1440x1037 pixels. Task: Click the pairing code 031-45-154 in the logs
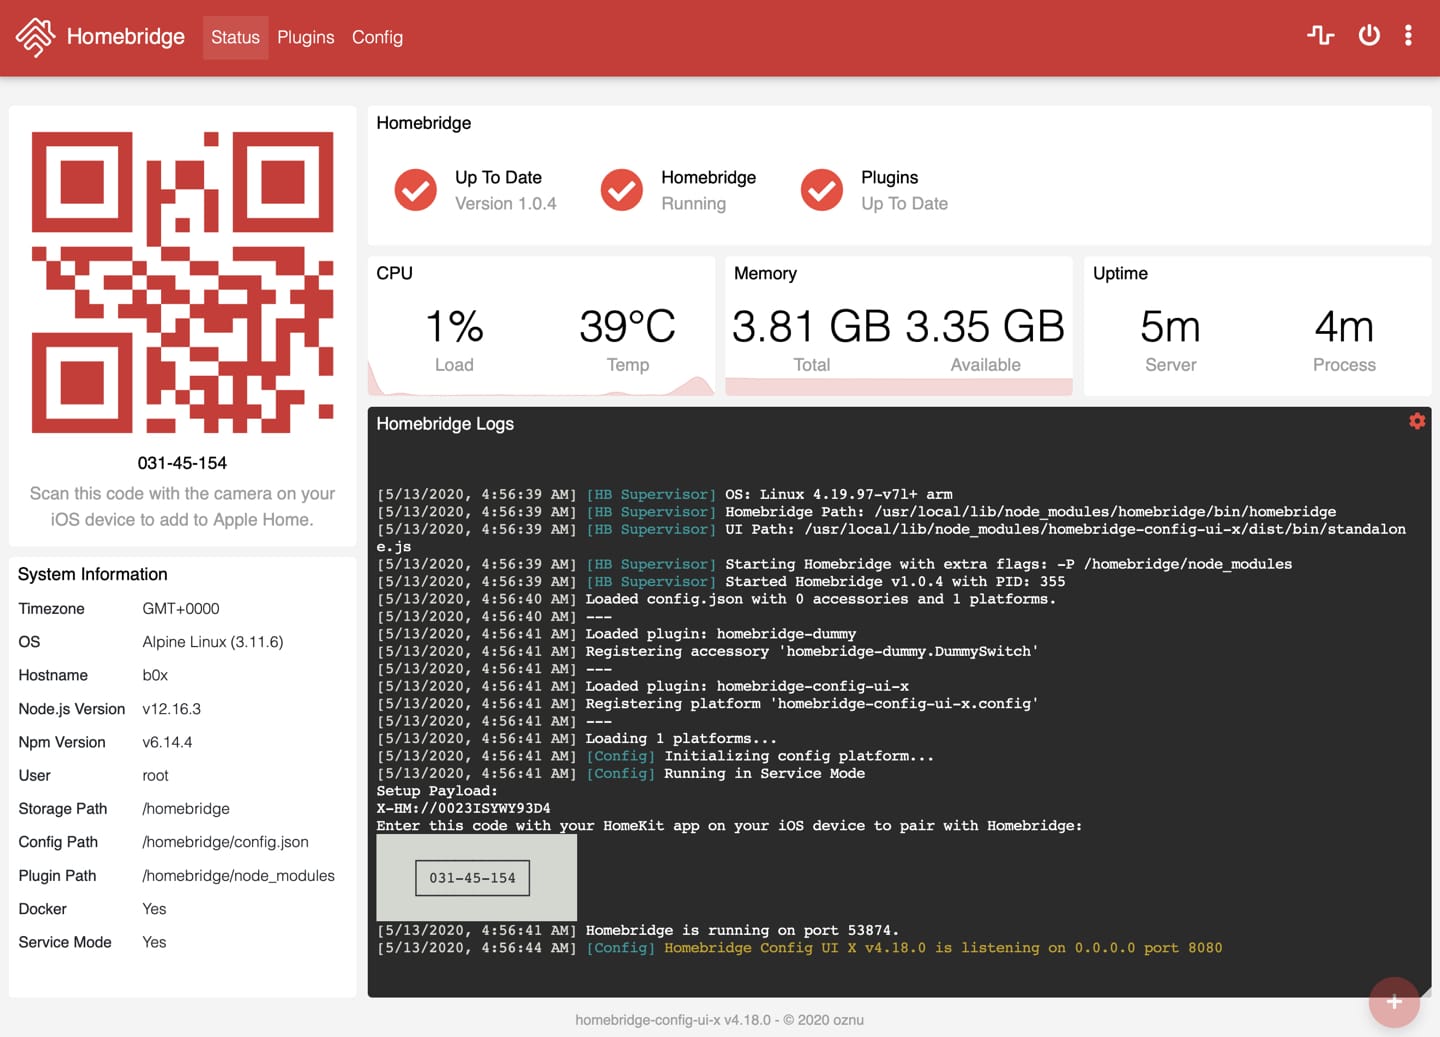471,877
